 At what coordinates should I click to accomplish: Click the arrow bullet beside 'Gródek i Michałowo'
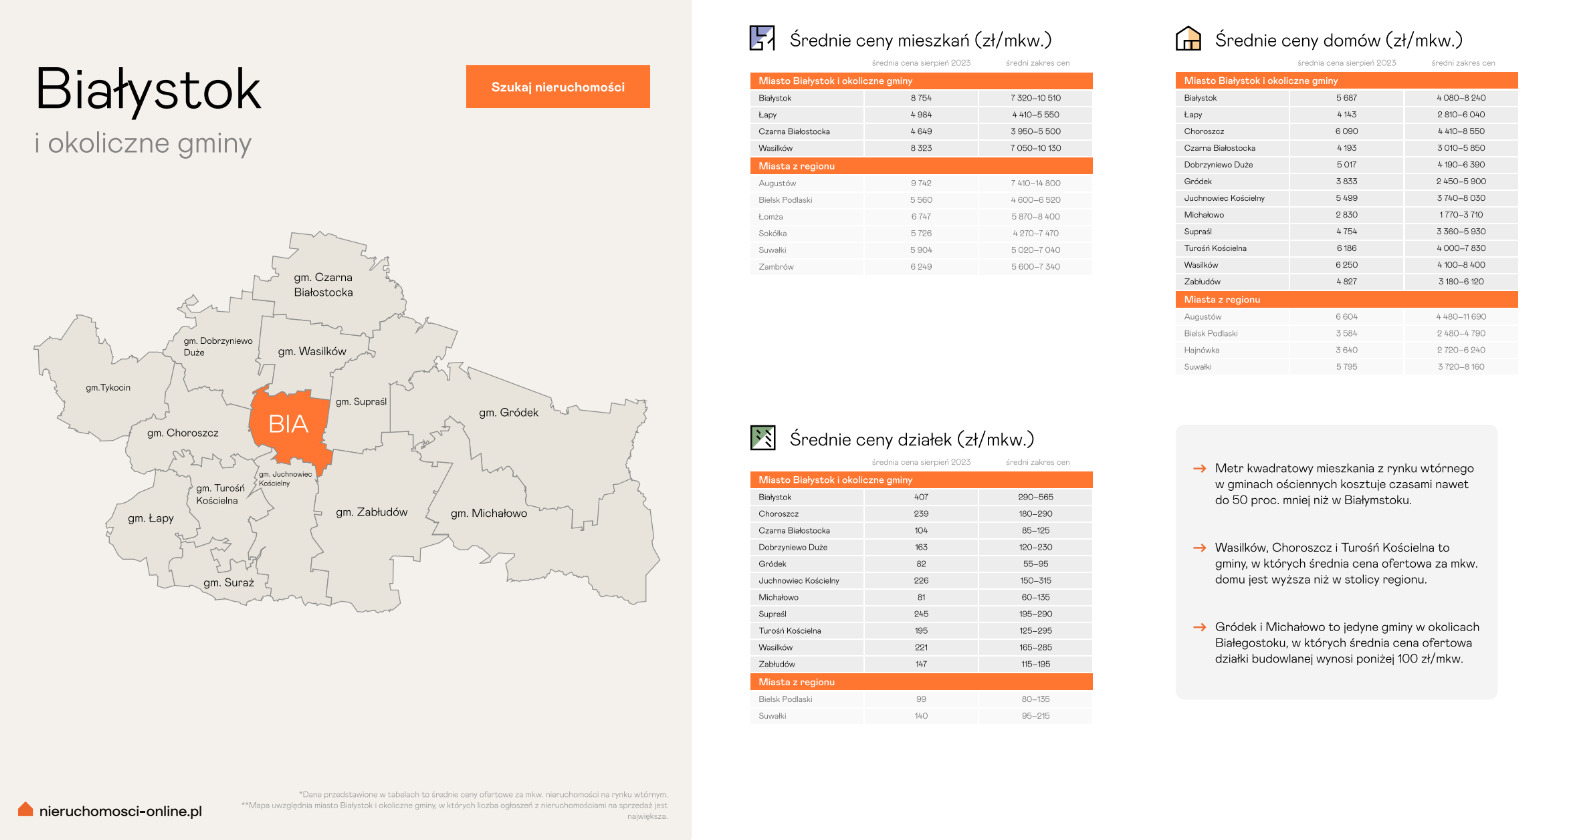point(1199,627)
